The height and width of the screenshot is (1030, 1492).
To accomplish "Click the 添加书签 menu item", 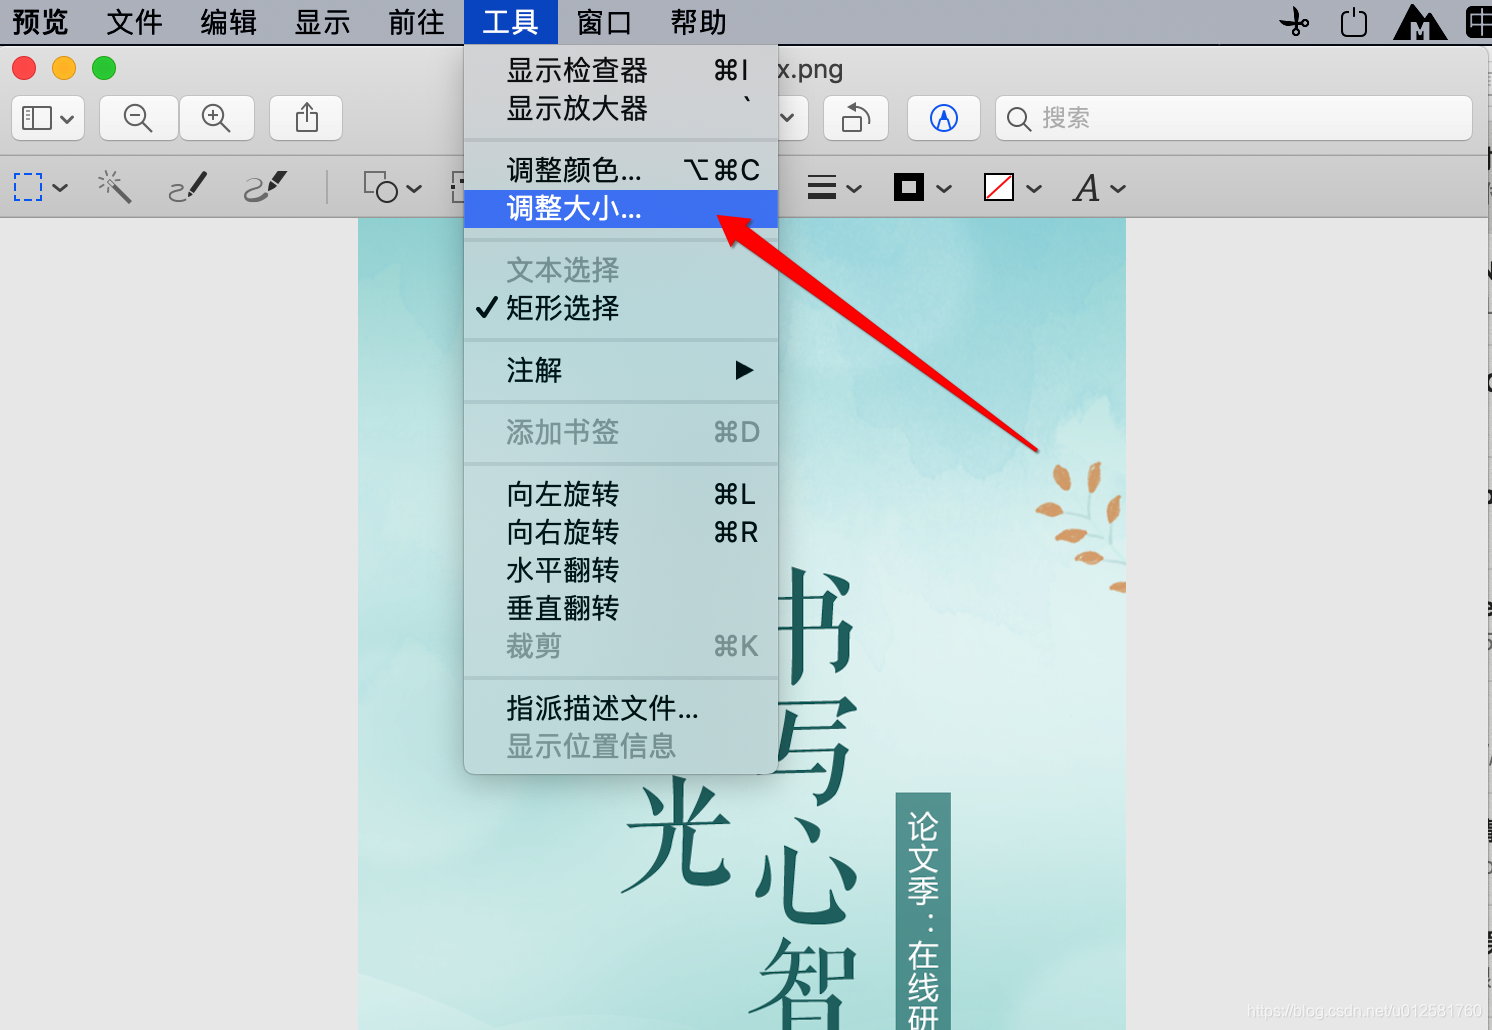I will (x=621, y=432).
